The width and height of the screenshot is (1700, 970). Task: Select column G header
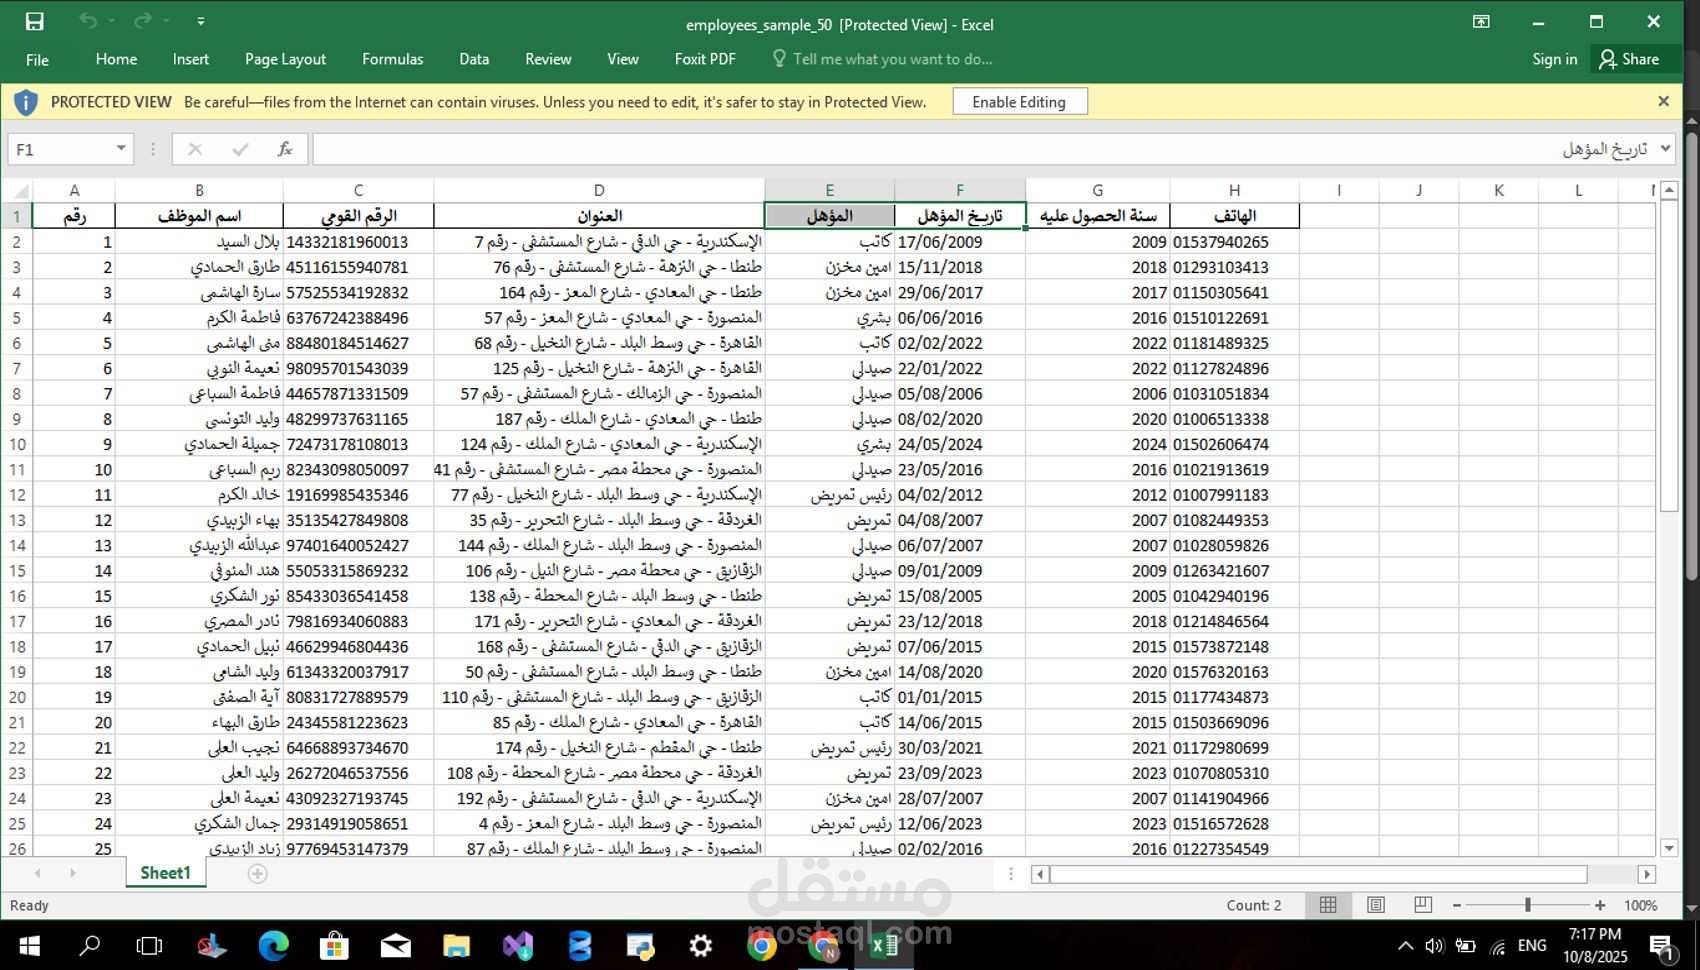click(x=1097, y=190)
